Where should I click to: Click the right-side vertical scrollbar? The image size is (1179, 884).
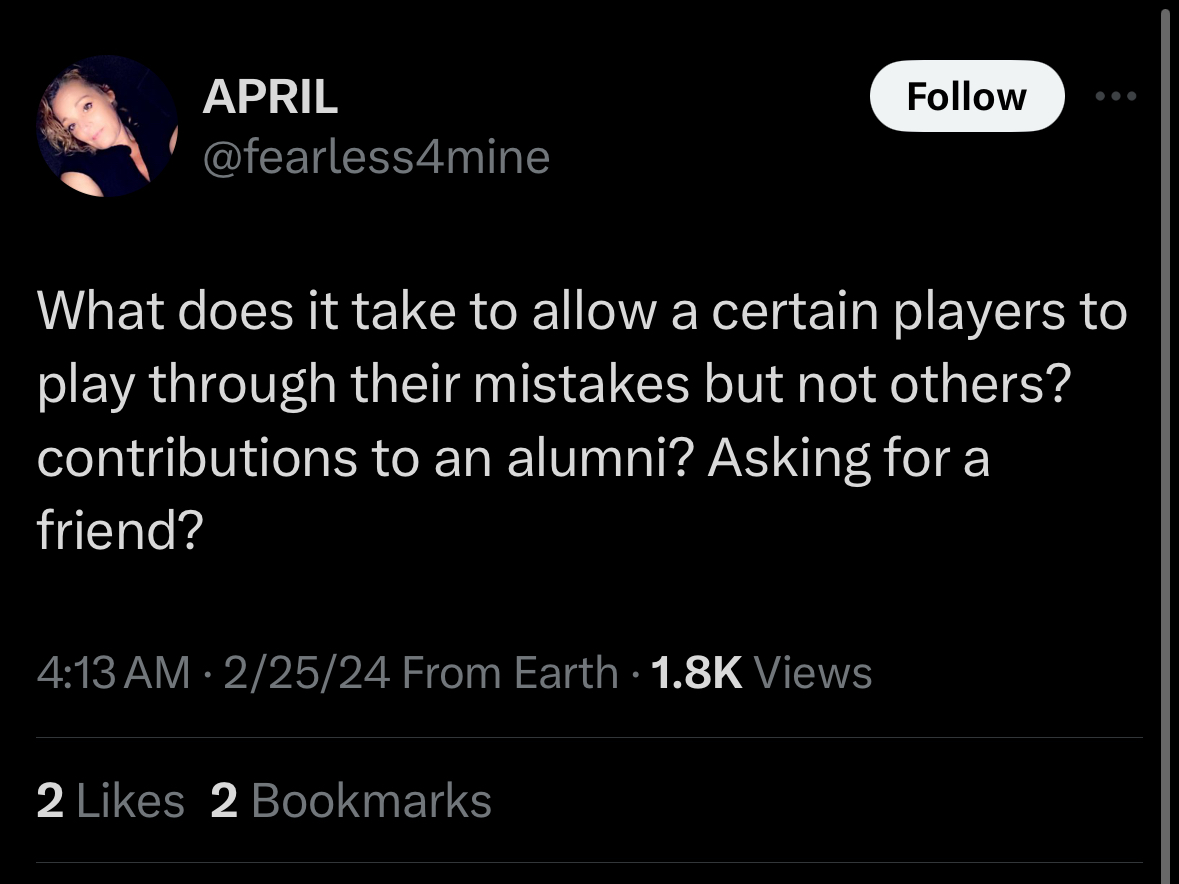[x=1164, y=440]
